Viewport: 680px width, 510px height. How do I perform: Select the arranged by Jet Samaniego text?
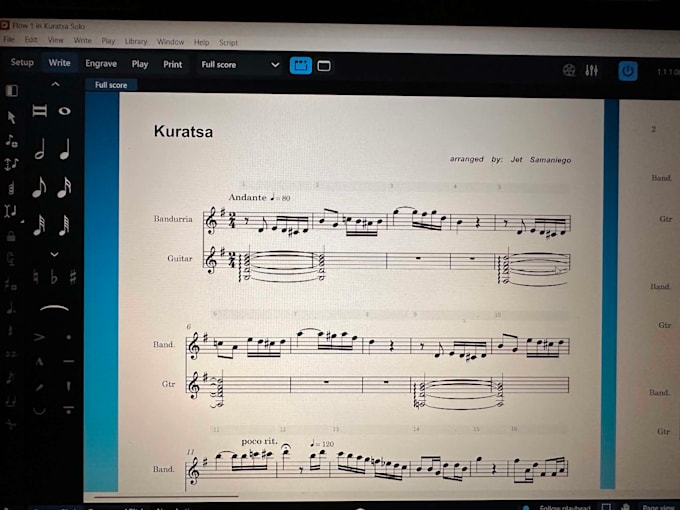(510, 160)
